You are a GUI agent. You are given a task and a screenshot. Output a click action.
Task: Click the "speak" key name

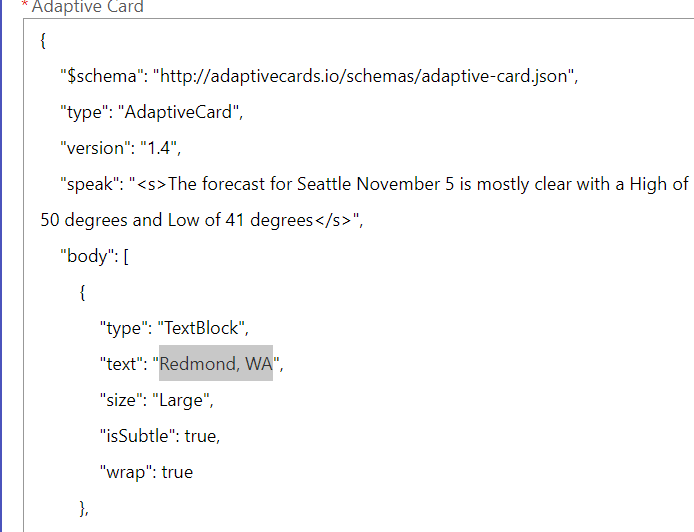click(x=90, y=184)
